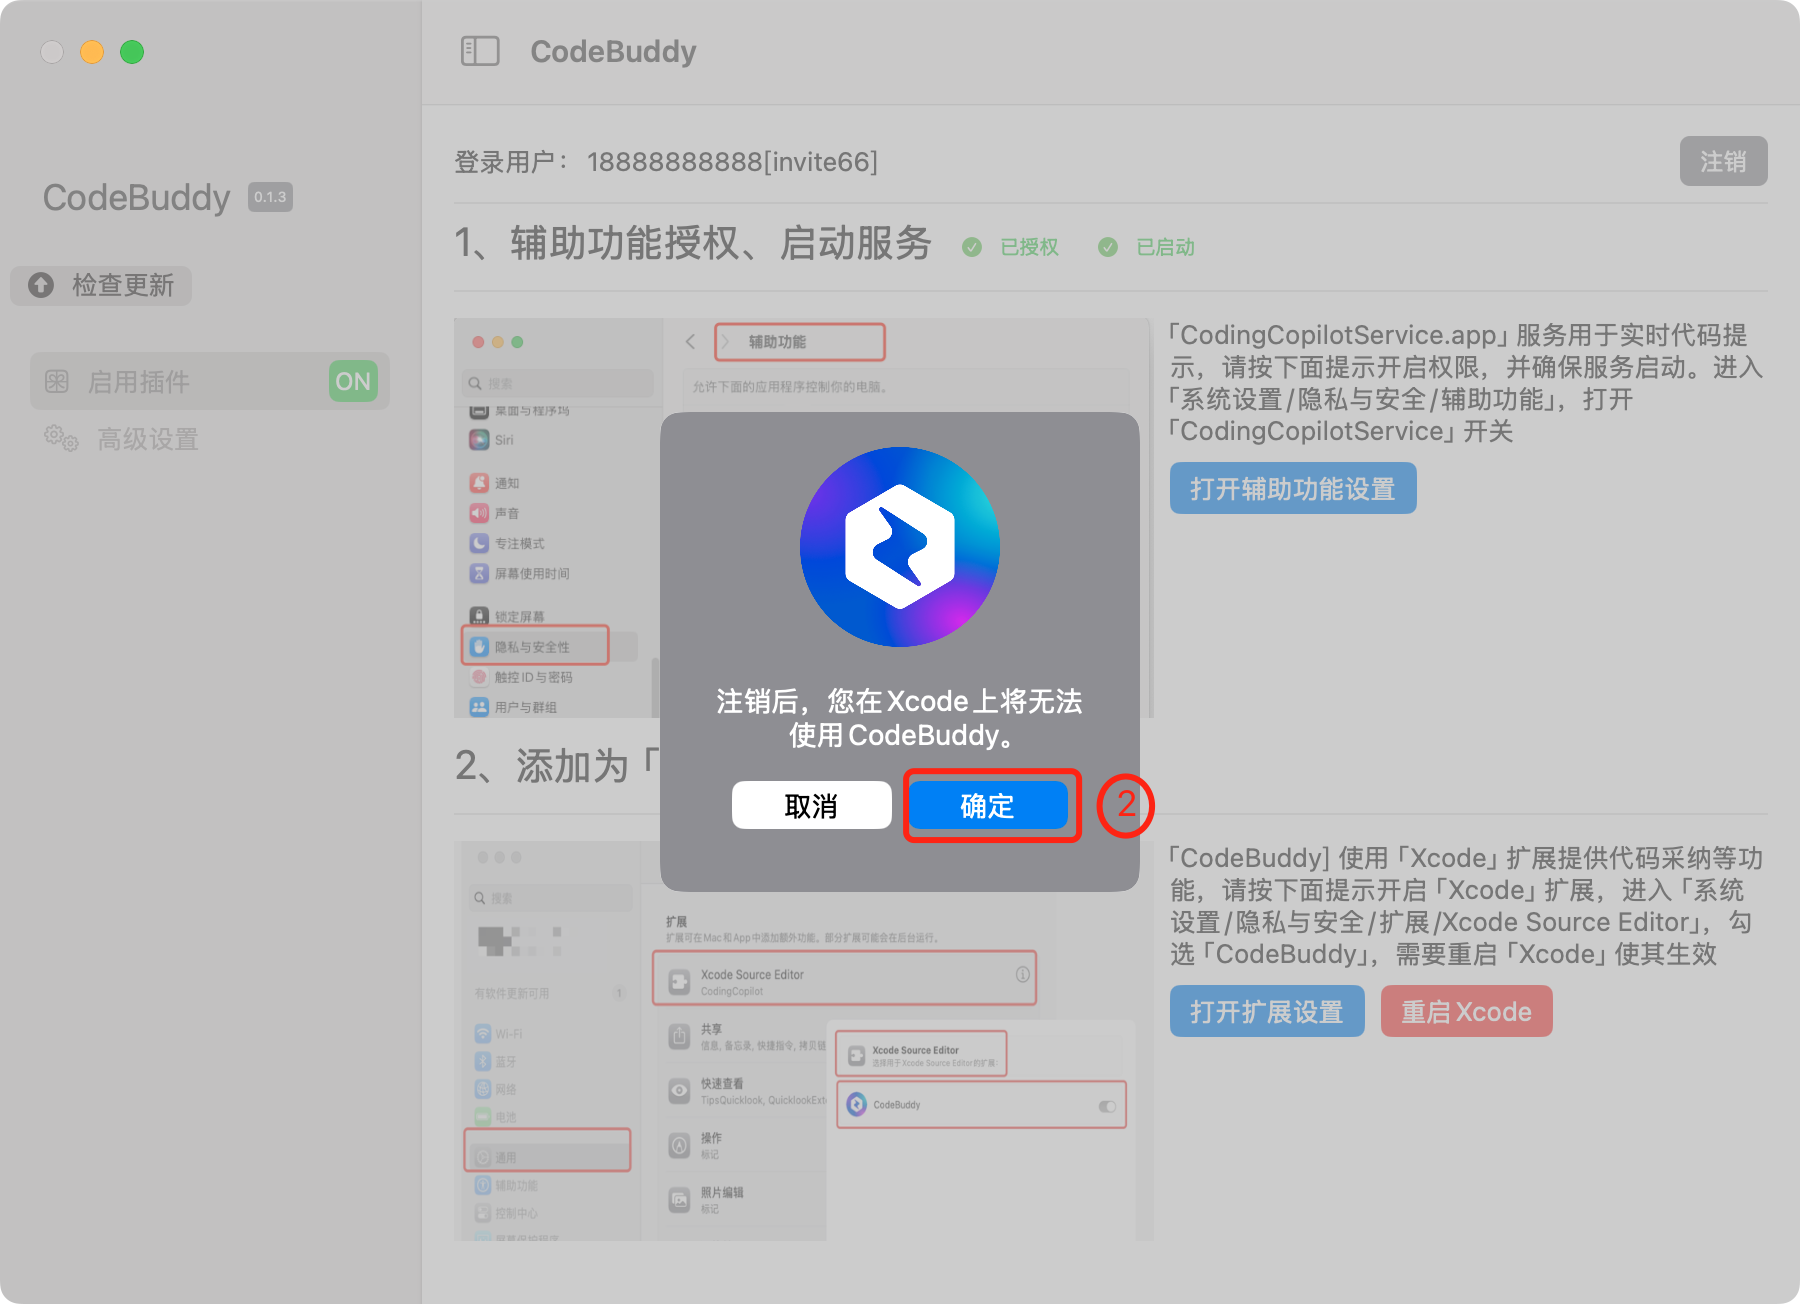Viewport: 1800px width, 1304px height.
Task: Click the check for updates arrow icon
Action: click(41, 285)
